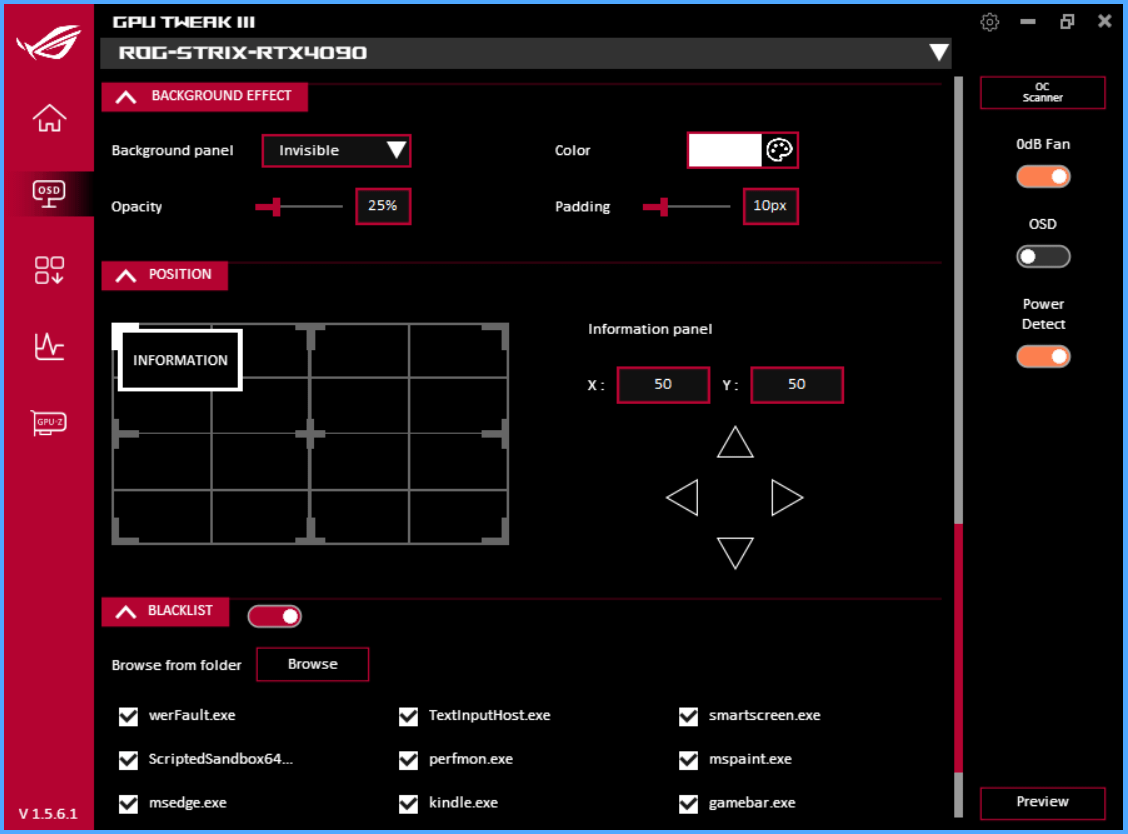1128x834 pixels.
Task: Click the Padding slider handle
Action: 663,207
